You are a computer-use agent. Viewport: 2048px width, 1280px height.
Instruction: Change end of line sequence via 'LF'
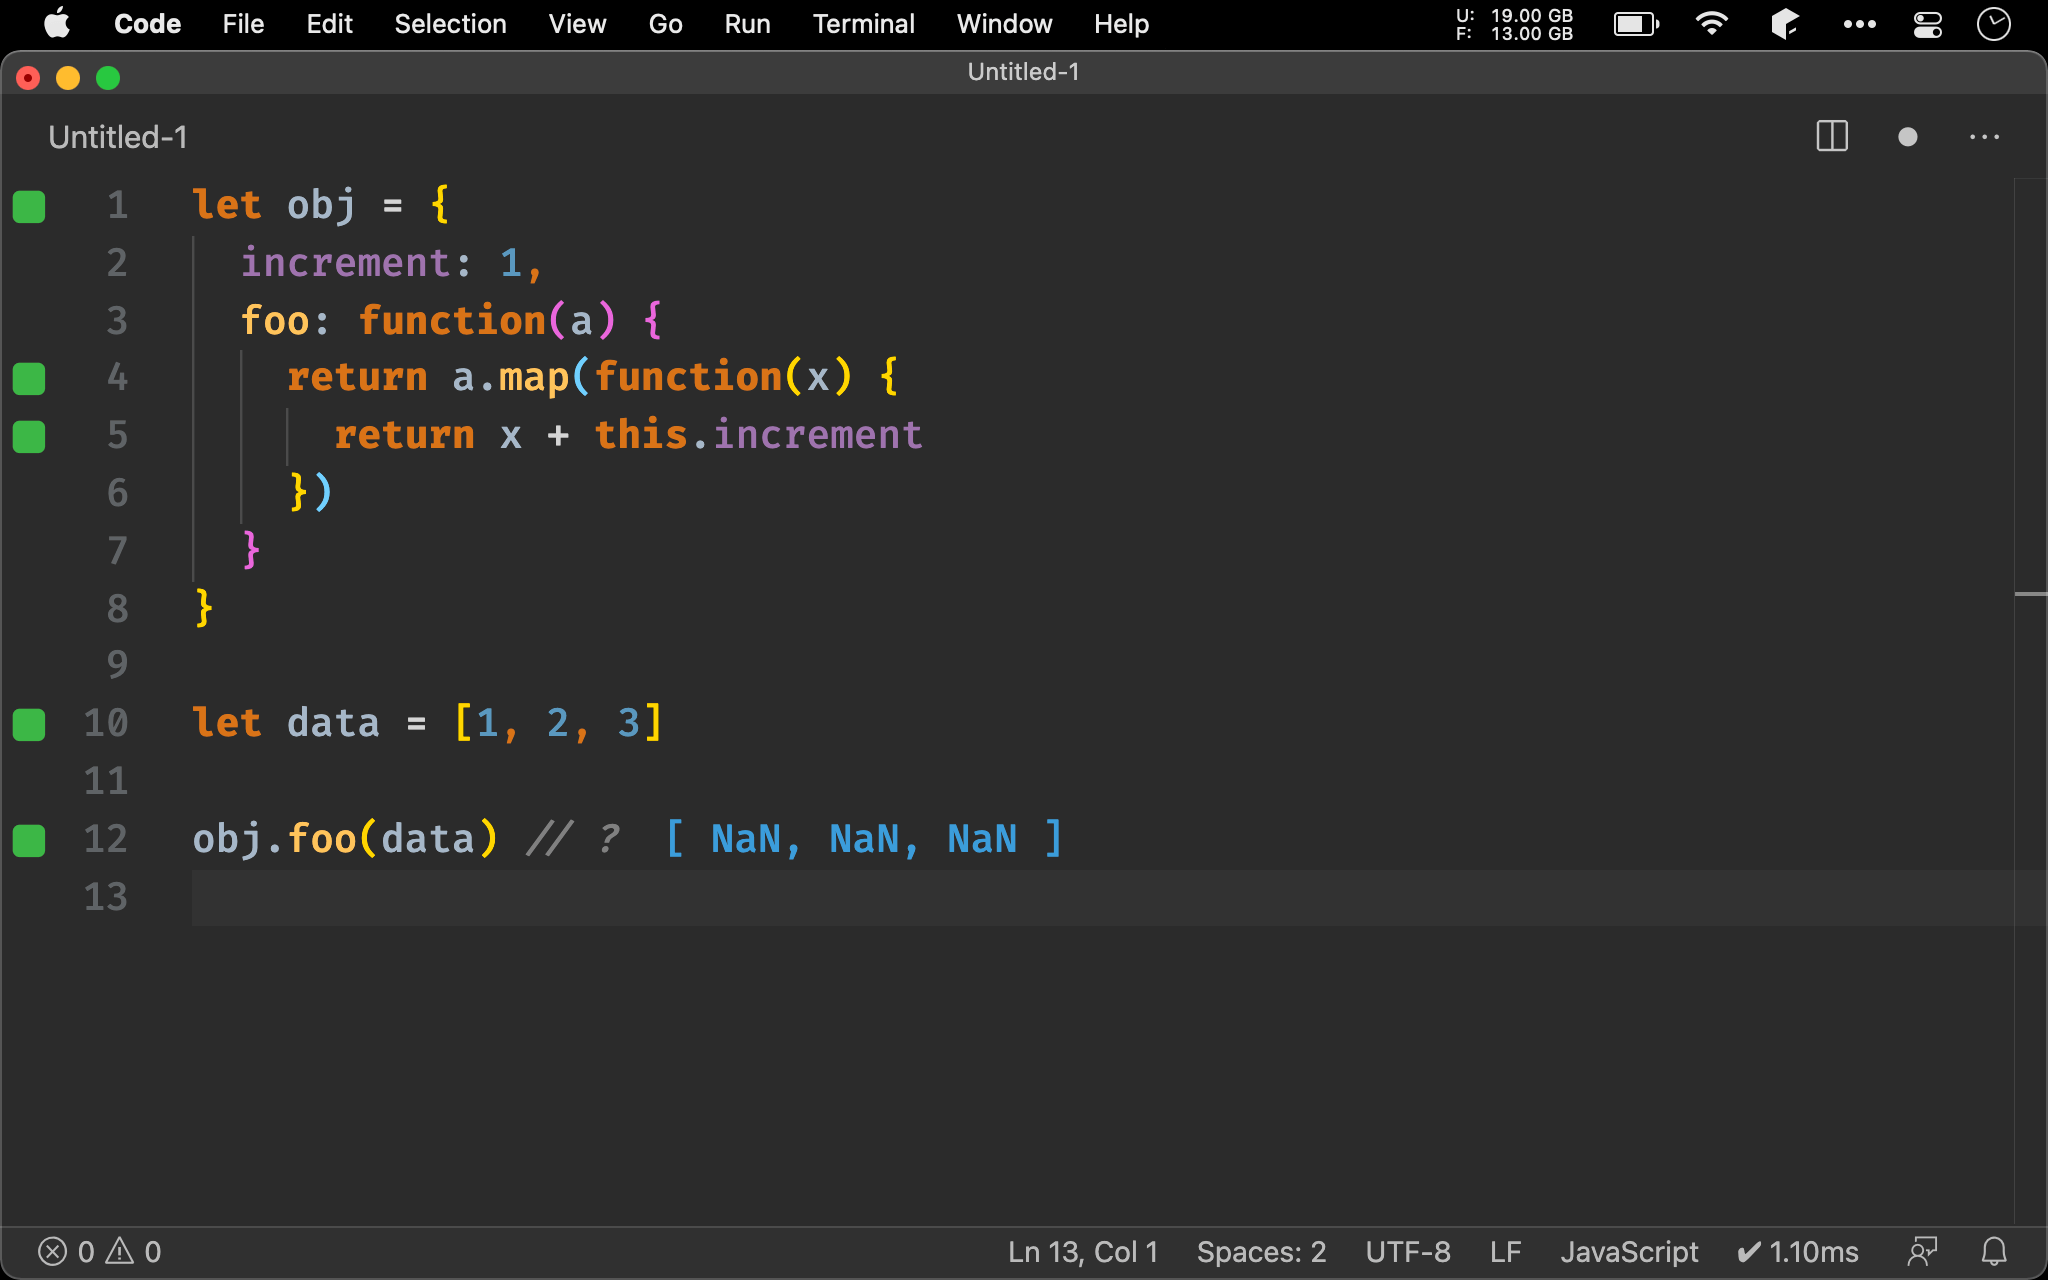pos(1505,1252)
